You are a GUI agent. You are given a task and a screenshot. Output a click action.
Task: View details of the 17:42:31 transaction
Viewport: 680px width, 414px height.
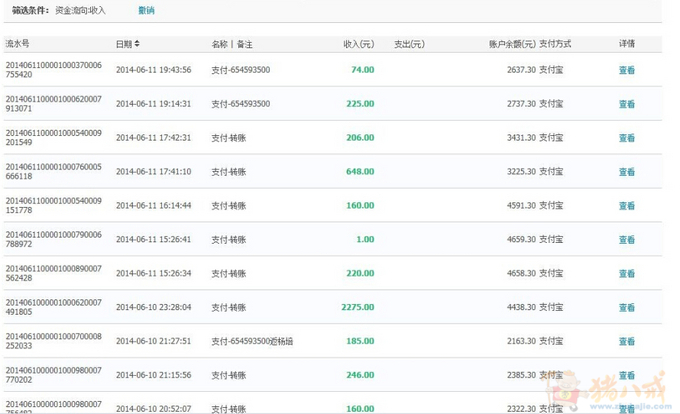tap(626, 138)
